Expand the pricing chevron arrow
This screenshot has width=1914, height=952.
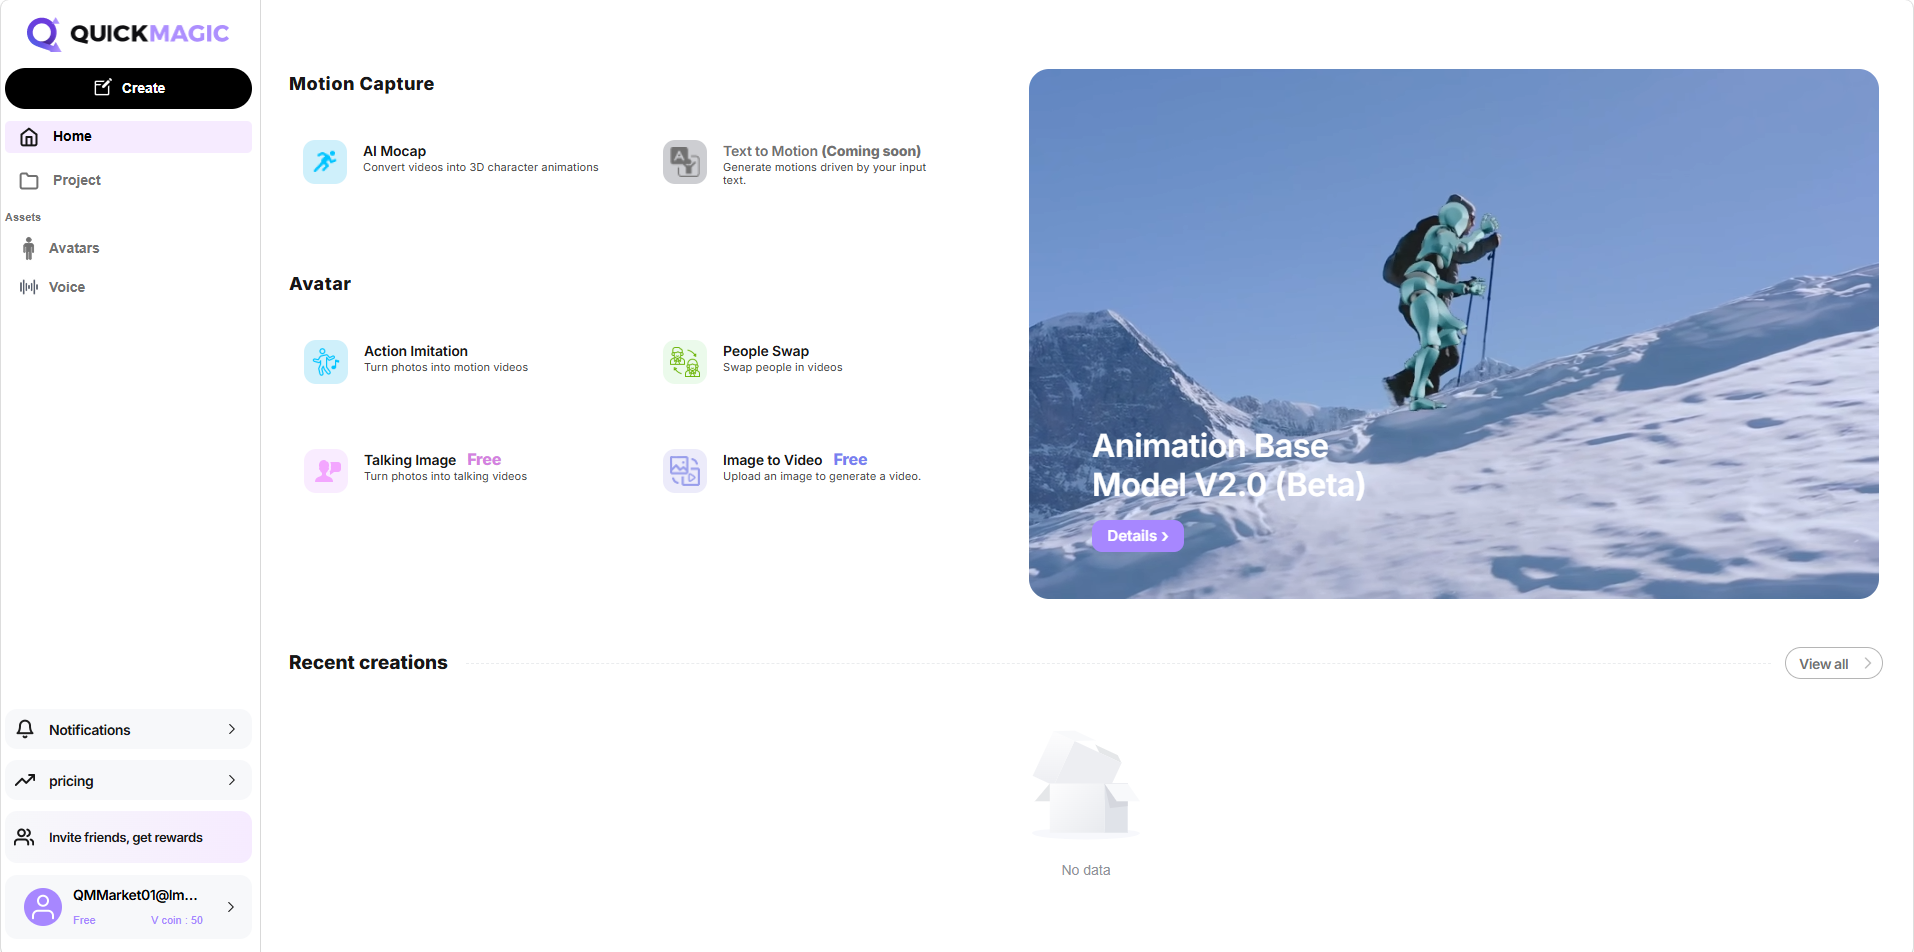232,780
